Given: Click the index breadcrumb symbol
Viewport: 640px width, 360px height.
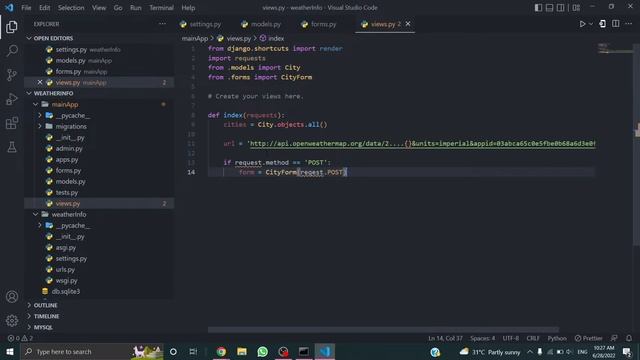Looking at the screenshot, I should (272, 38).
